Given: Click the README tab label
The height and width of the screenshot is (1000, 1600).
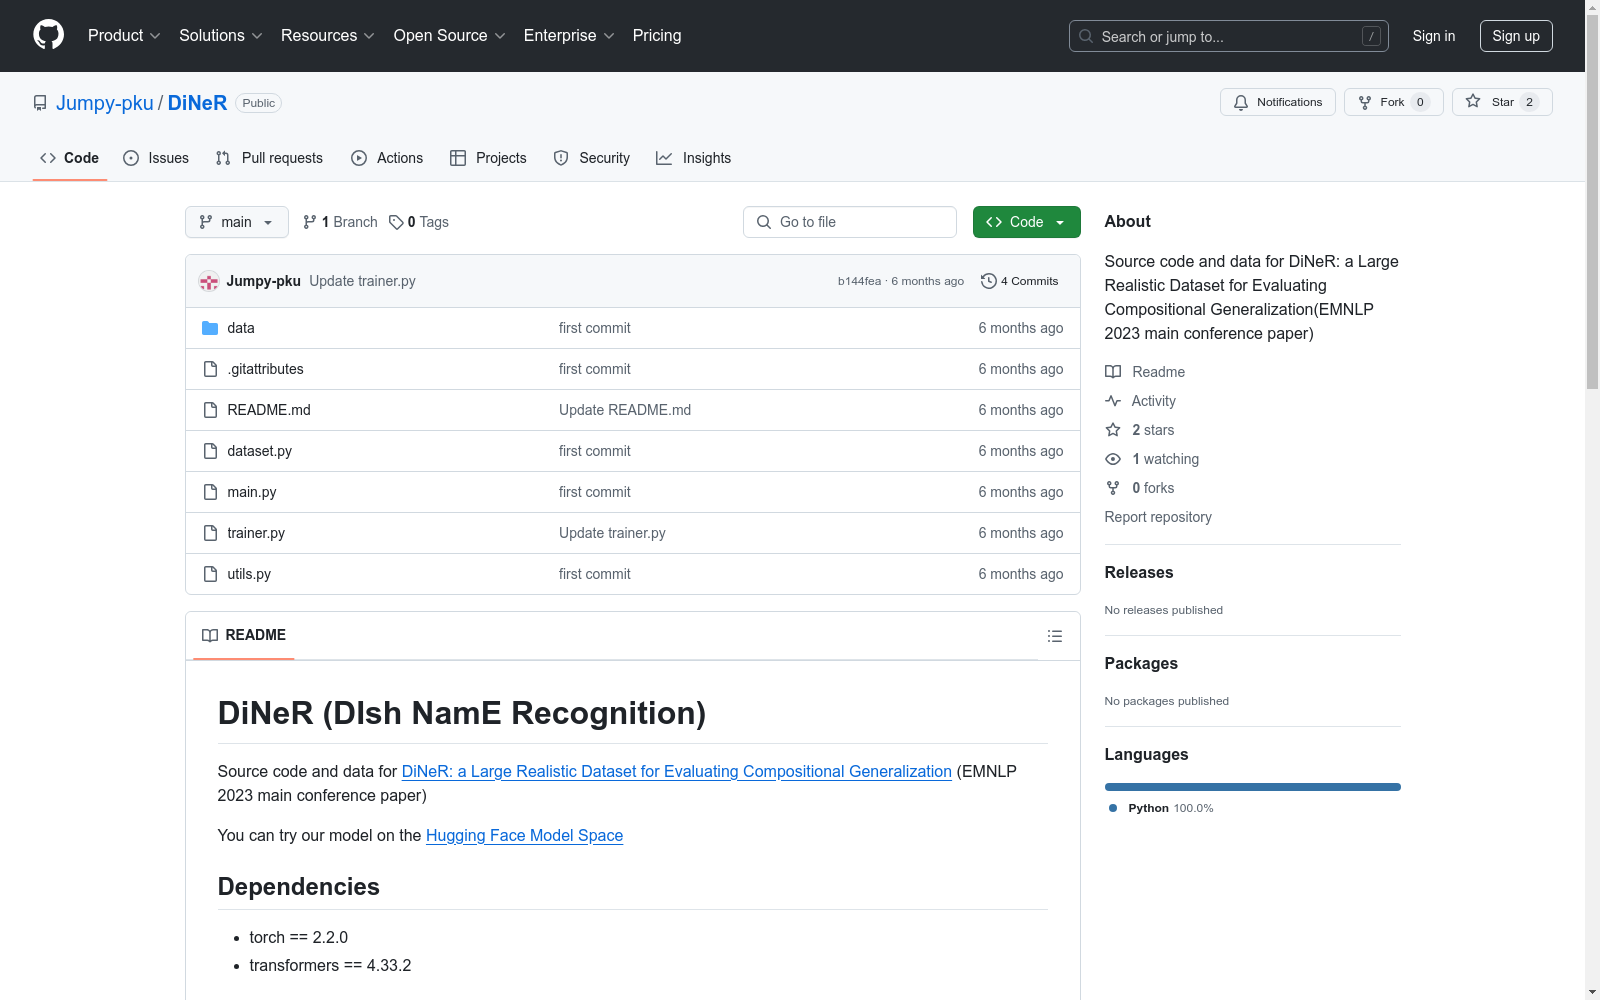Looking at the screenshot, I should [x=244, y=635].
